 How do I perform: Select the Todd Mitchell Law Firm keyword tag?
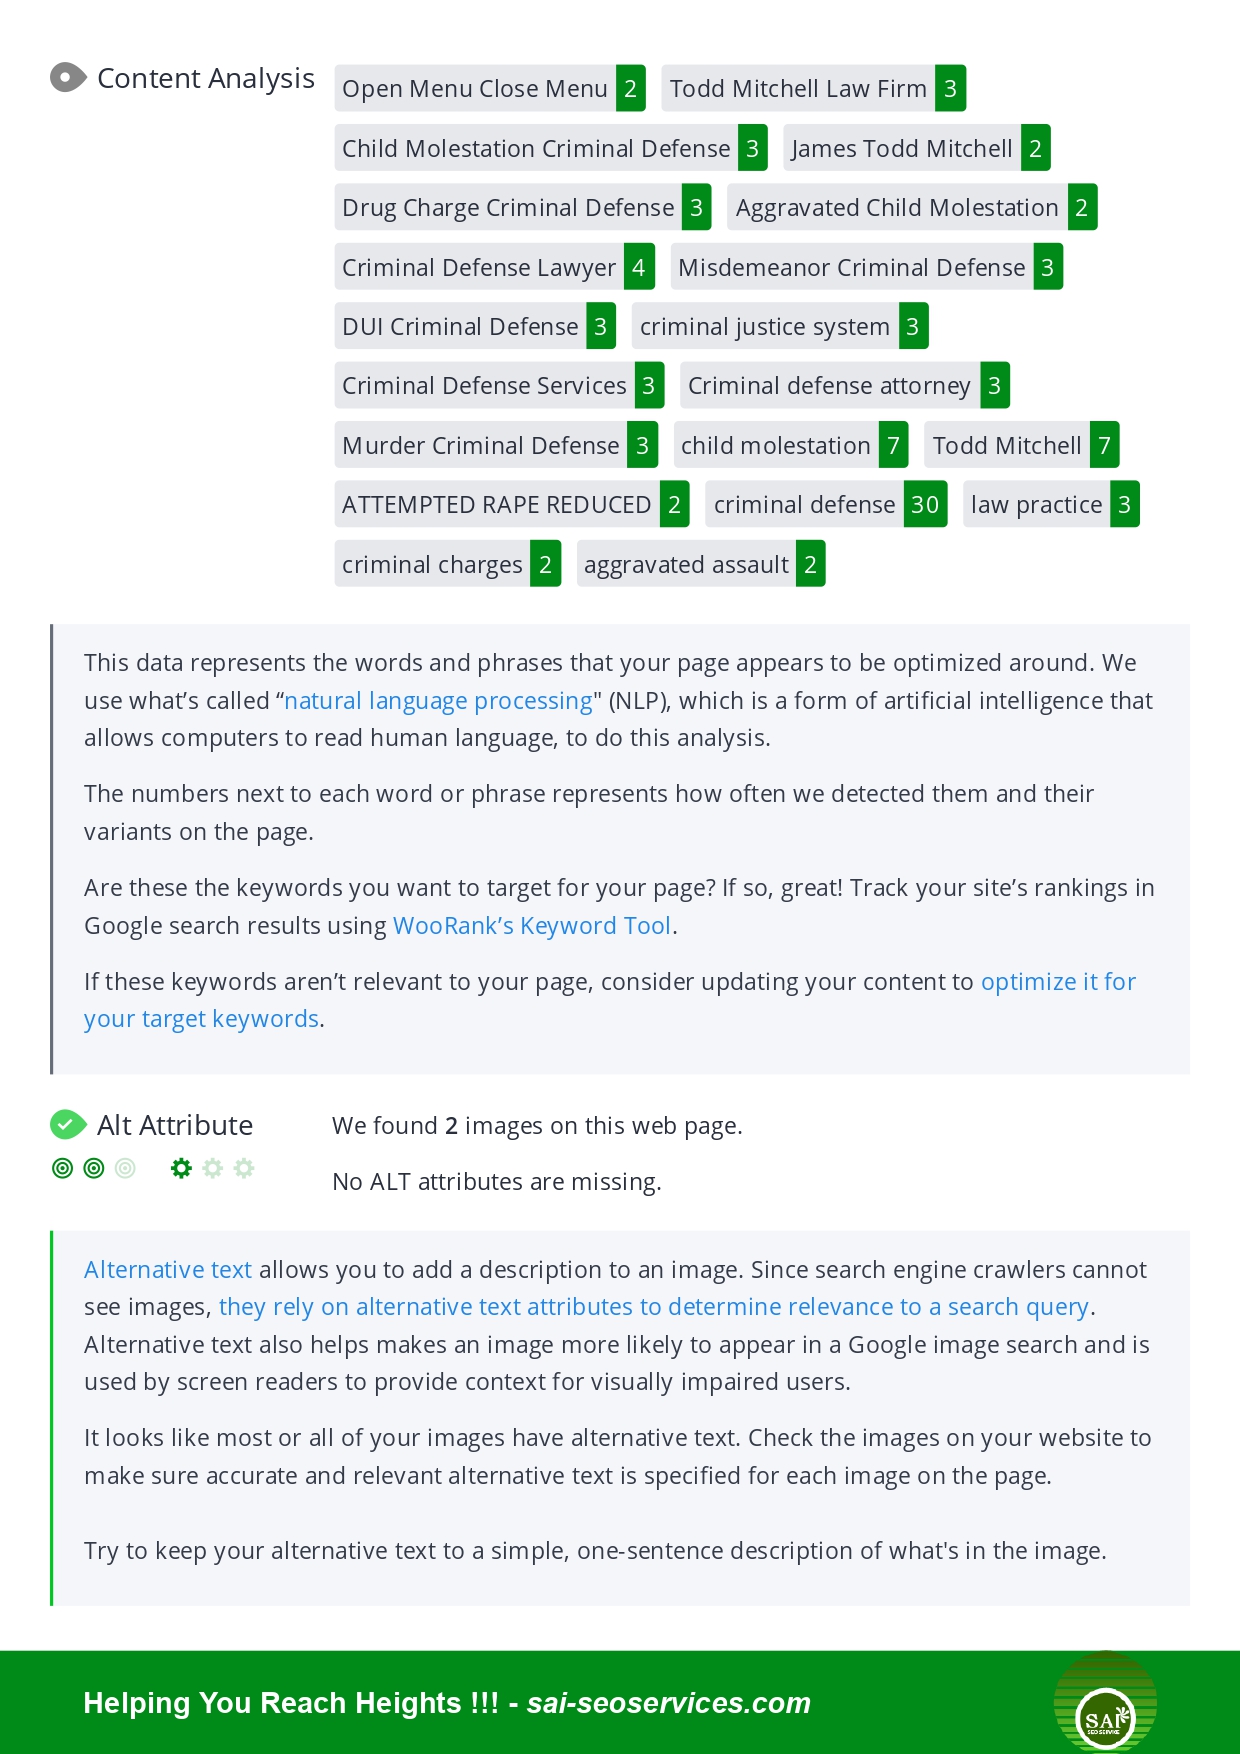click(x=798, y=89)
